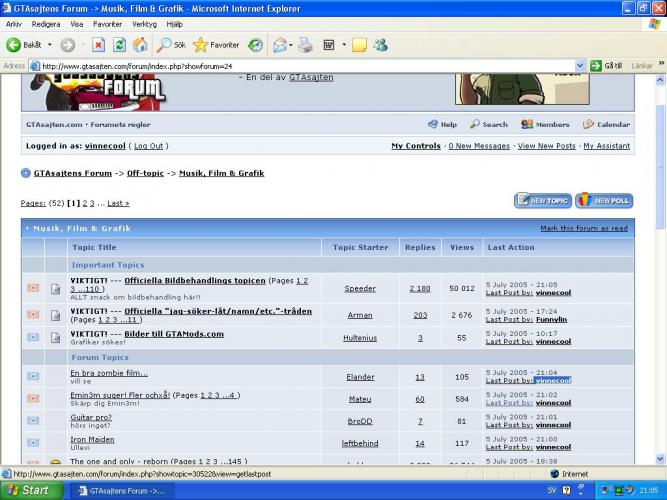Viewport: 667px width, 500px height.
Task: Refresh the page with the green arrows icon
Action: tap(120, 45)
